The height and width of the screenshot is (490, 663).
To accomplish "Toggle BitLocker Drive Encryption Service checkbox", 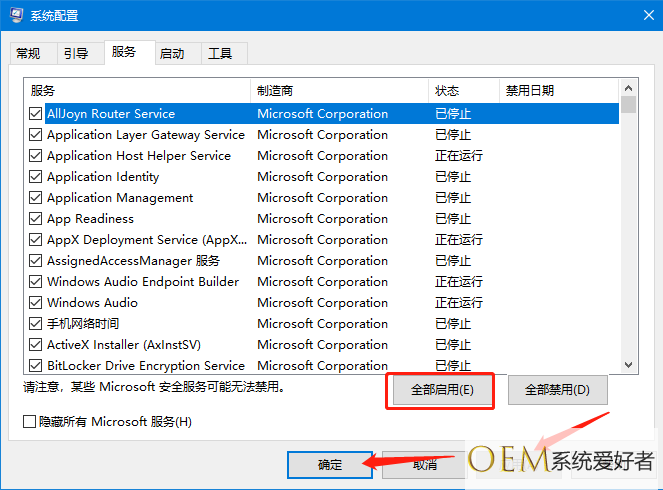I will click(x=36, y=366).
